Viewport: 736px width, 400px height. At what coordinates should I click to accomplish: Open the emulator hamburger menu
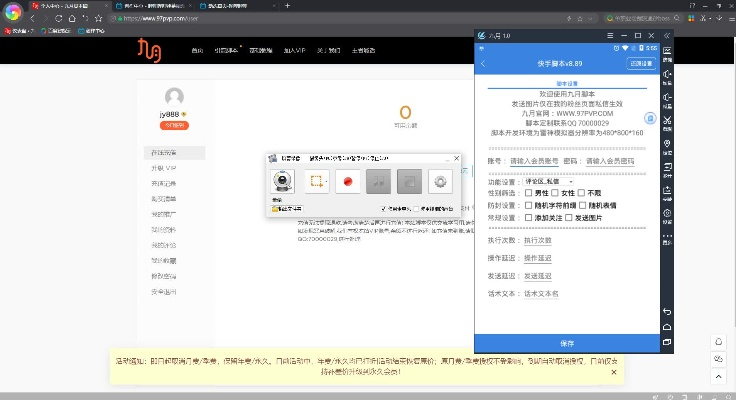tap(610, 35)
